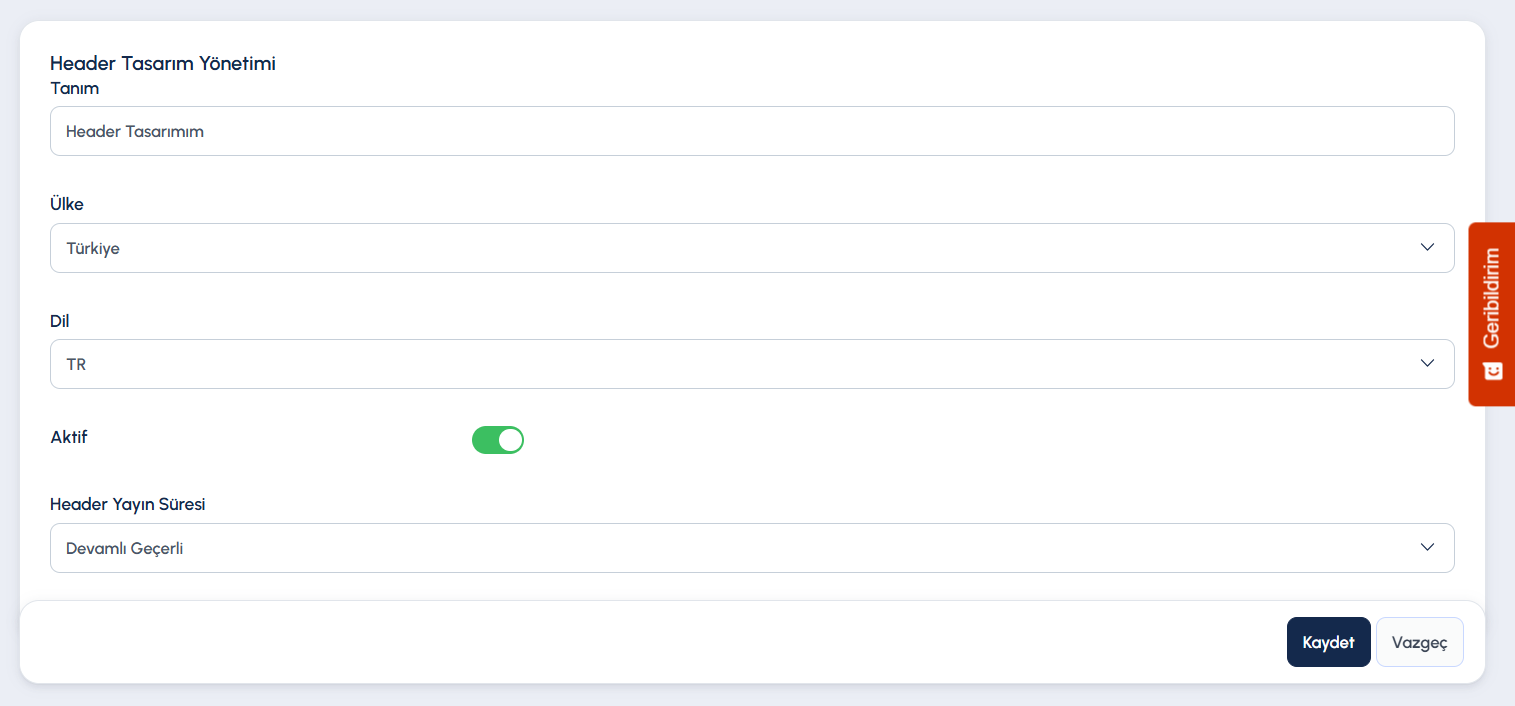
Task: Toggle the Aktif switch off
Action: point(498,440)
